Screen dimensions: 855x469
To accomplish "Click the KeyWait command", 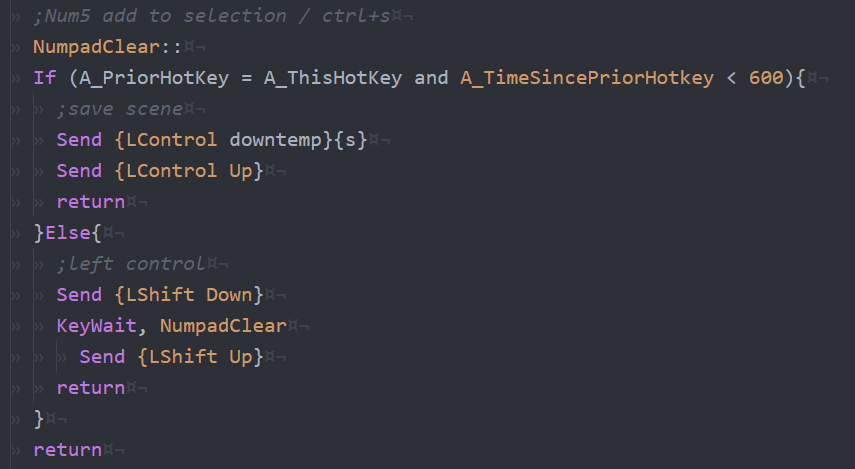I will [x=97, y=326].
